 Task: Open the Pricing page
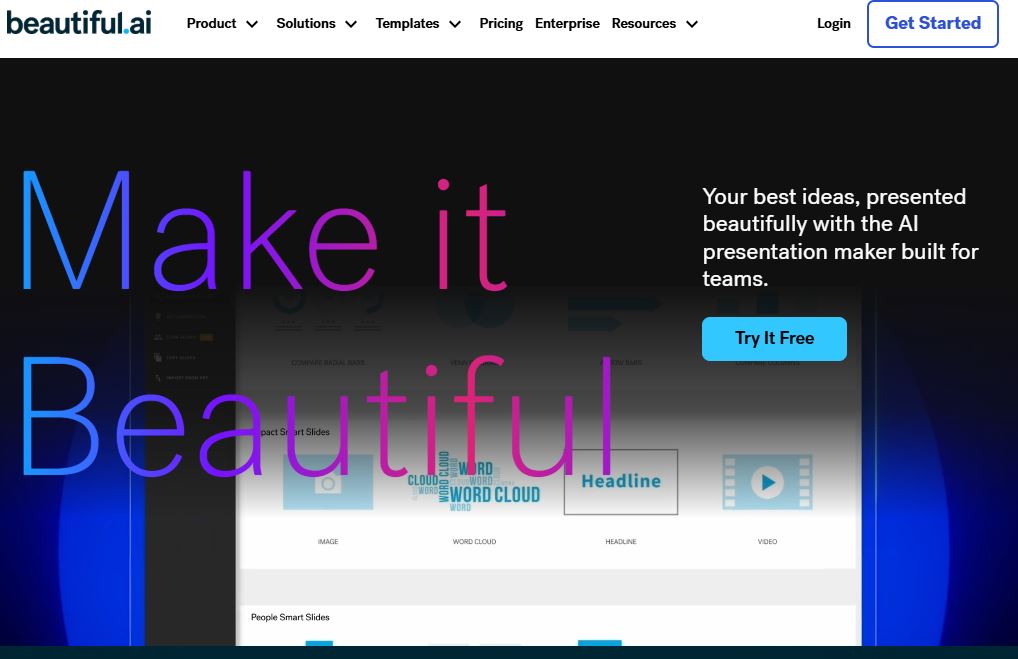coord(501,23)
